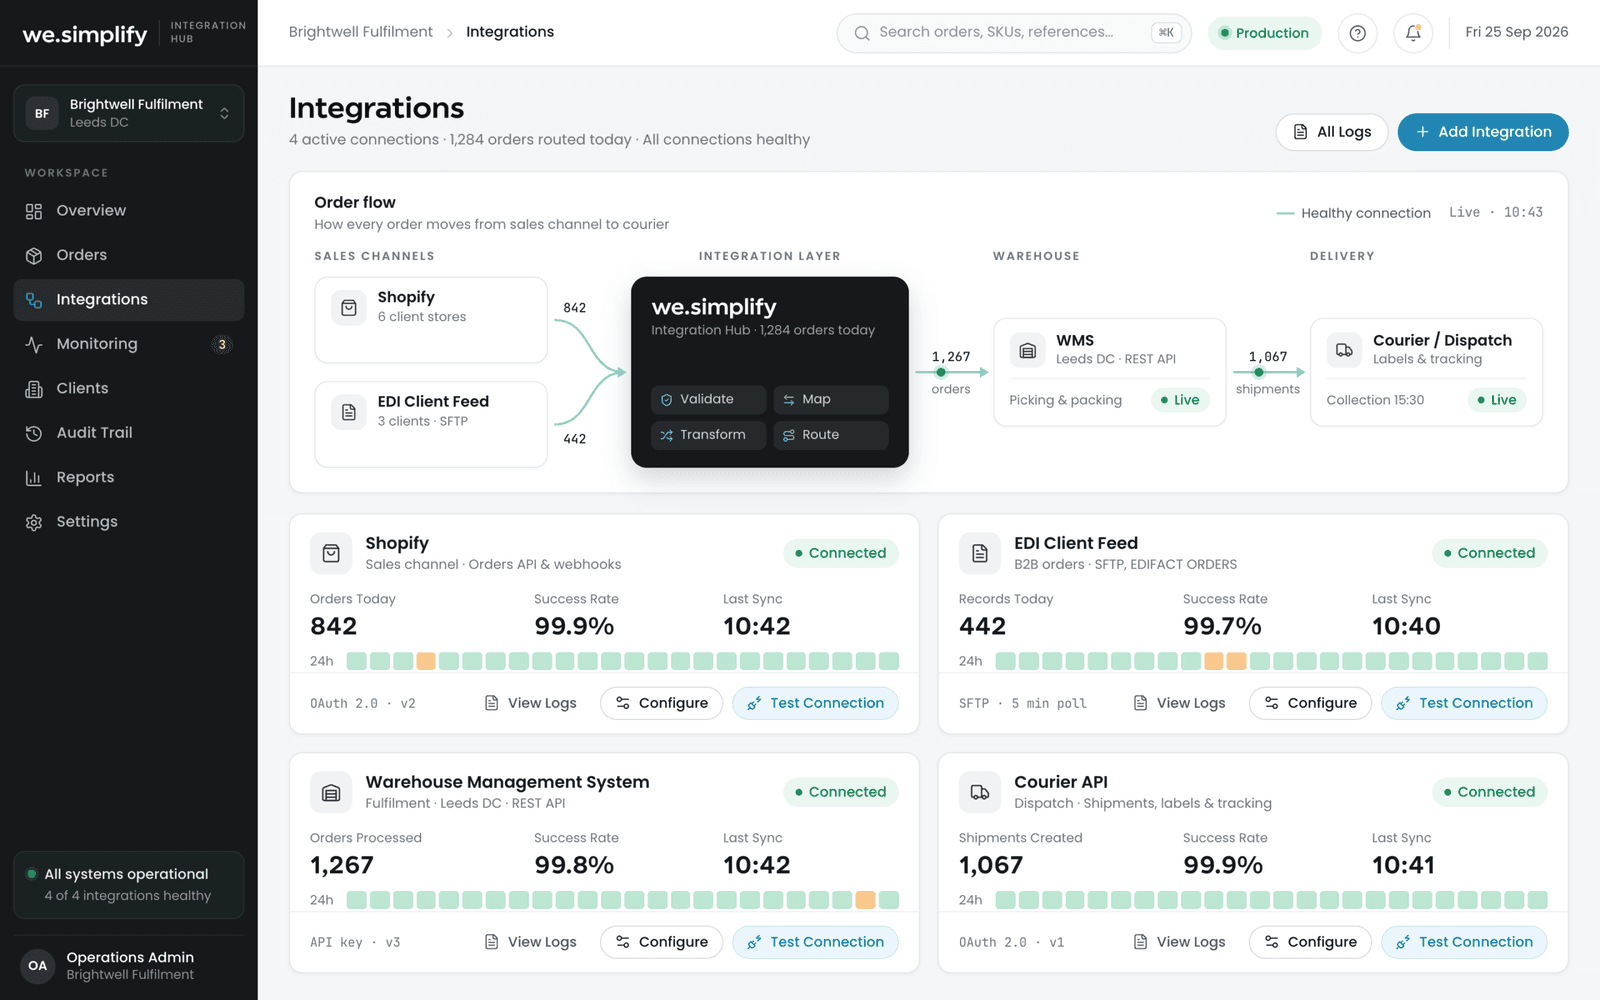1600x1000 pixels.
Task: Click the Courier API card truck icon
Action: point(980,792)
